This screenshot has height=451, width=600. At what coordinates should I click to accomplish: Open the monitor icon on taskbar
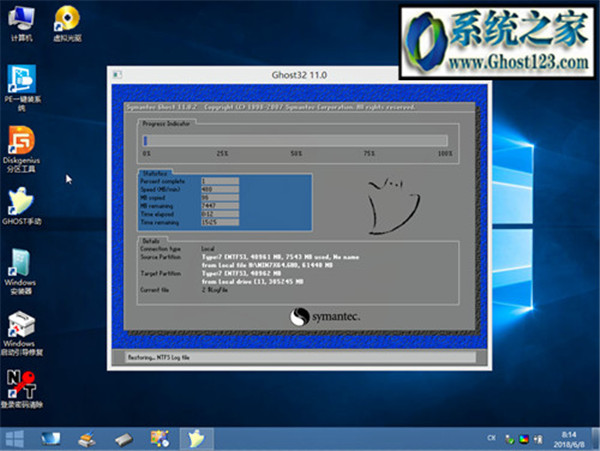point(51,439)
